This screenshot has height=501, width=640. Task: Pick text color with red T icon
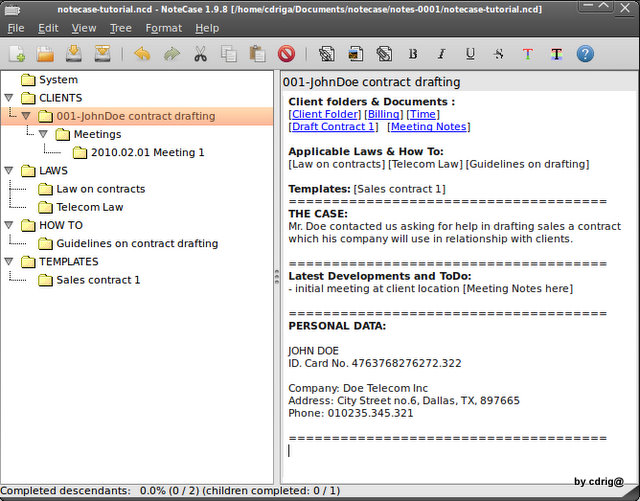(x=527, y=54)
